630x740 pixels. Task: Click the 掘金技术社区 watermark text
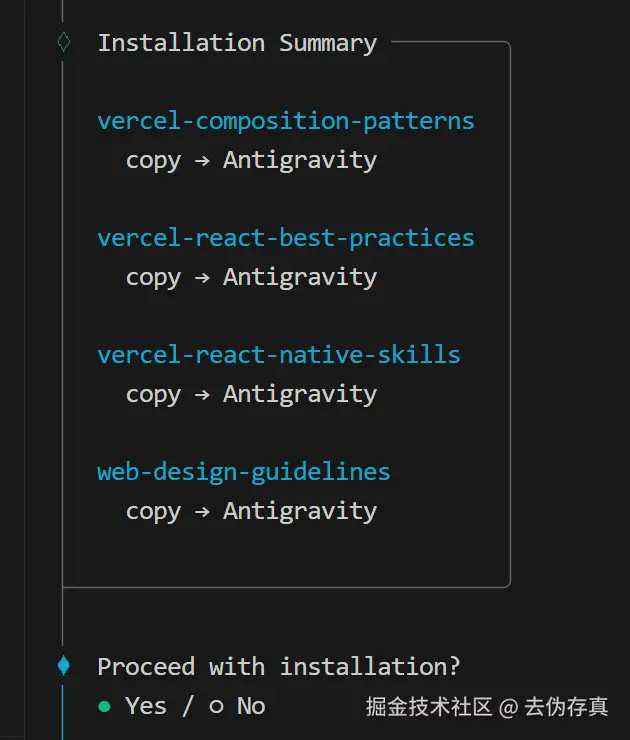[x=429, y=707]
